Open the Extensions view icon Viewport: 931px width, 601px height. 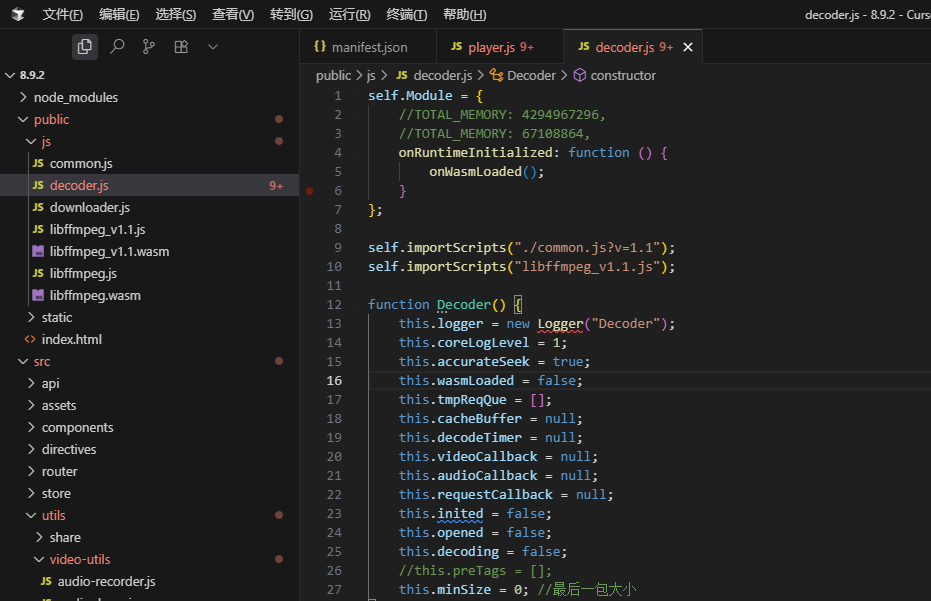[x=181, y=46]
